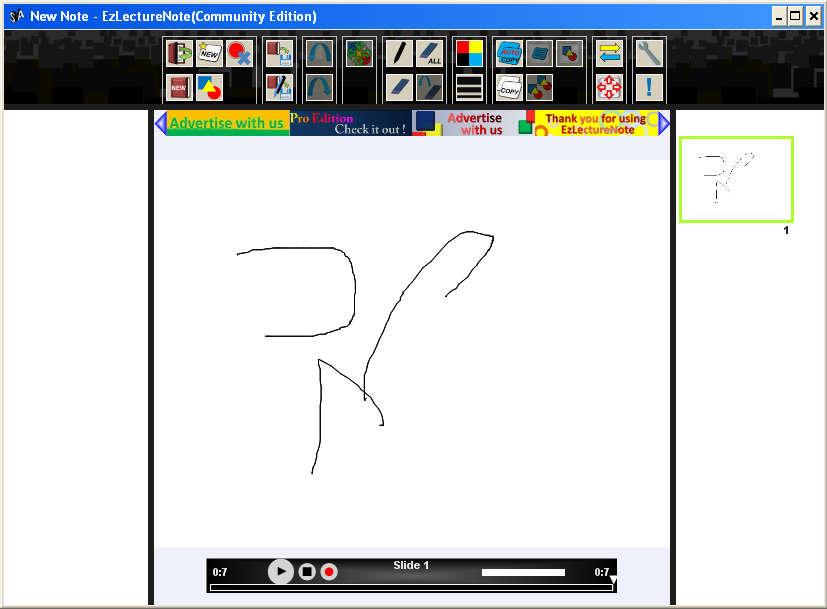The width and height of the screenshot is (827, 609).
Task: Open the line thickness selector
Action: (x=469, y=87)
